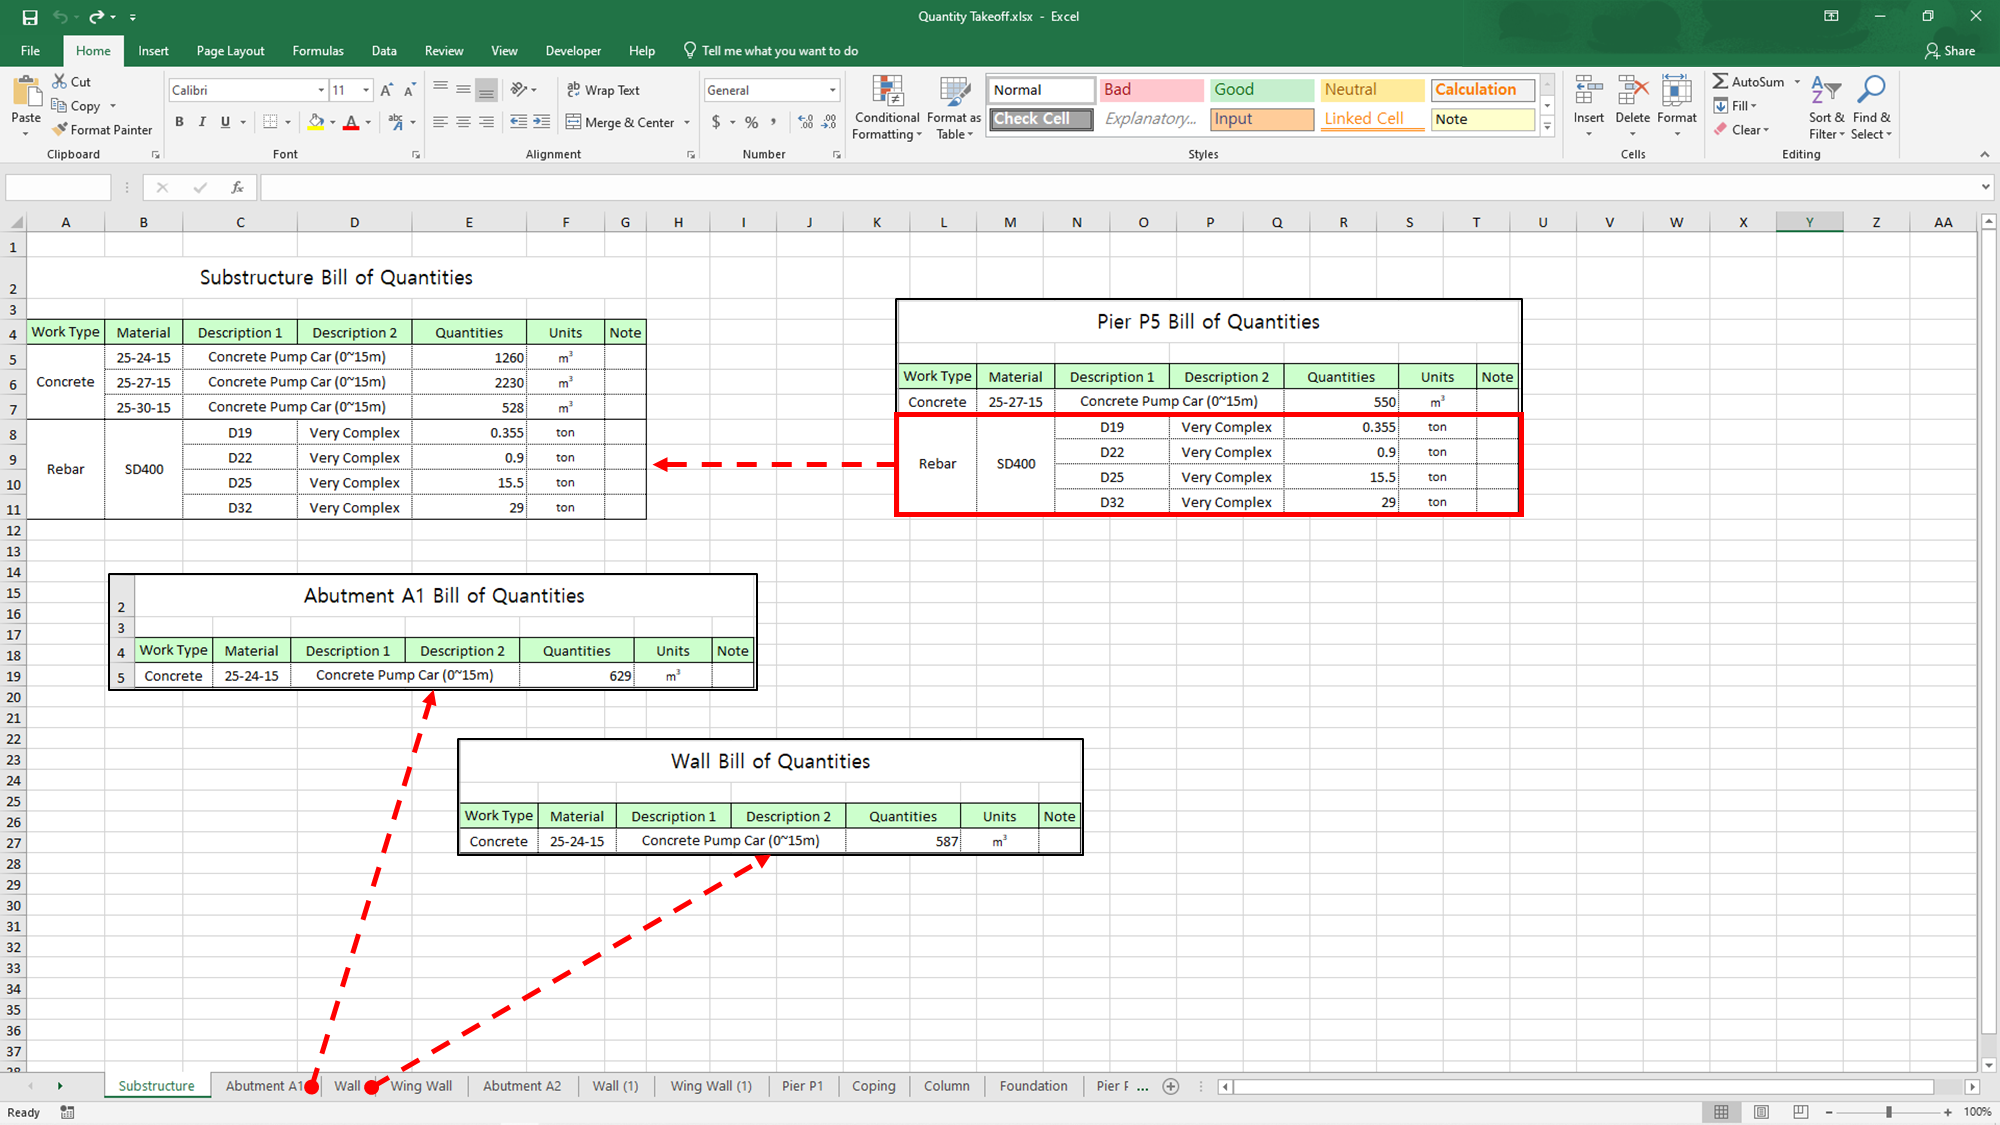Image resolution: width=2000 pixels, height=1125 pixels.
Task: Click the Format Painter icon
Action: tap(61, 130)
